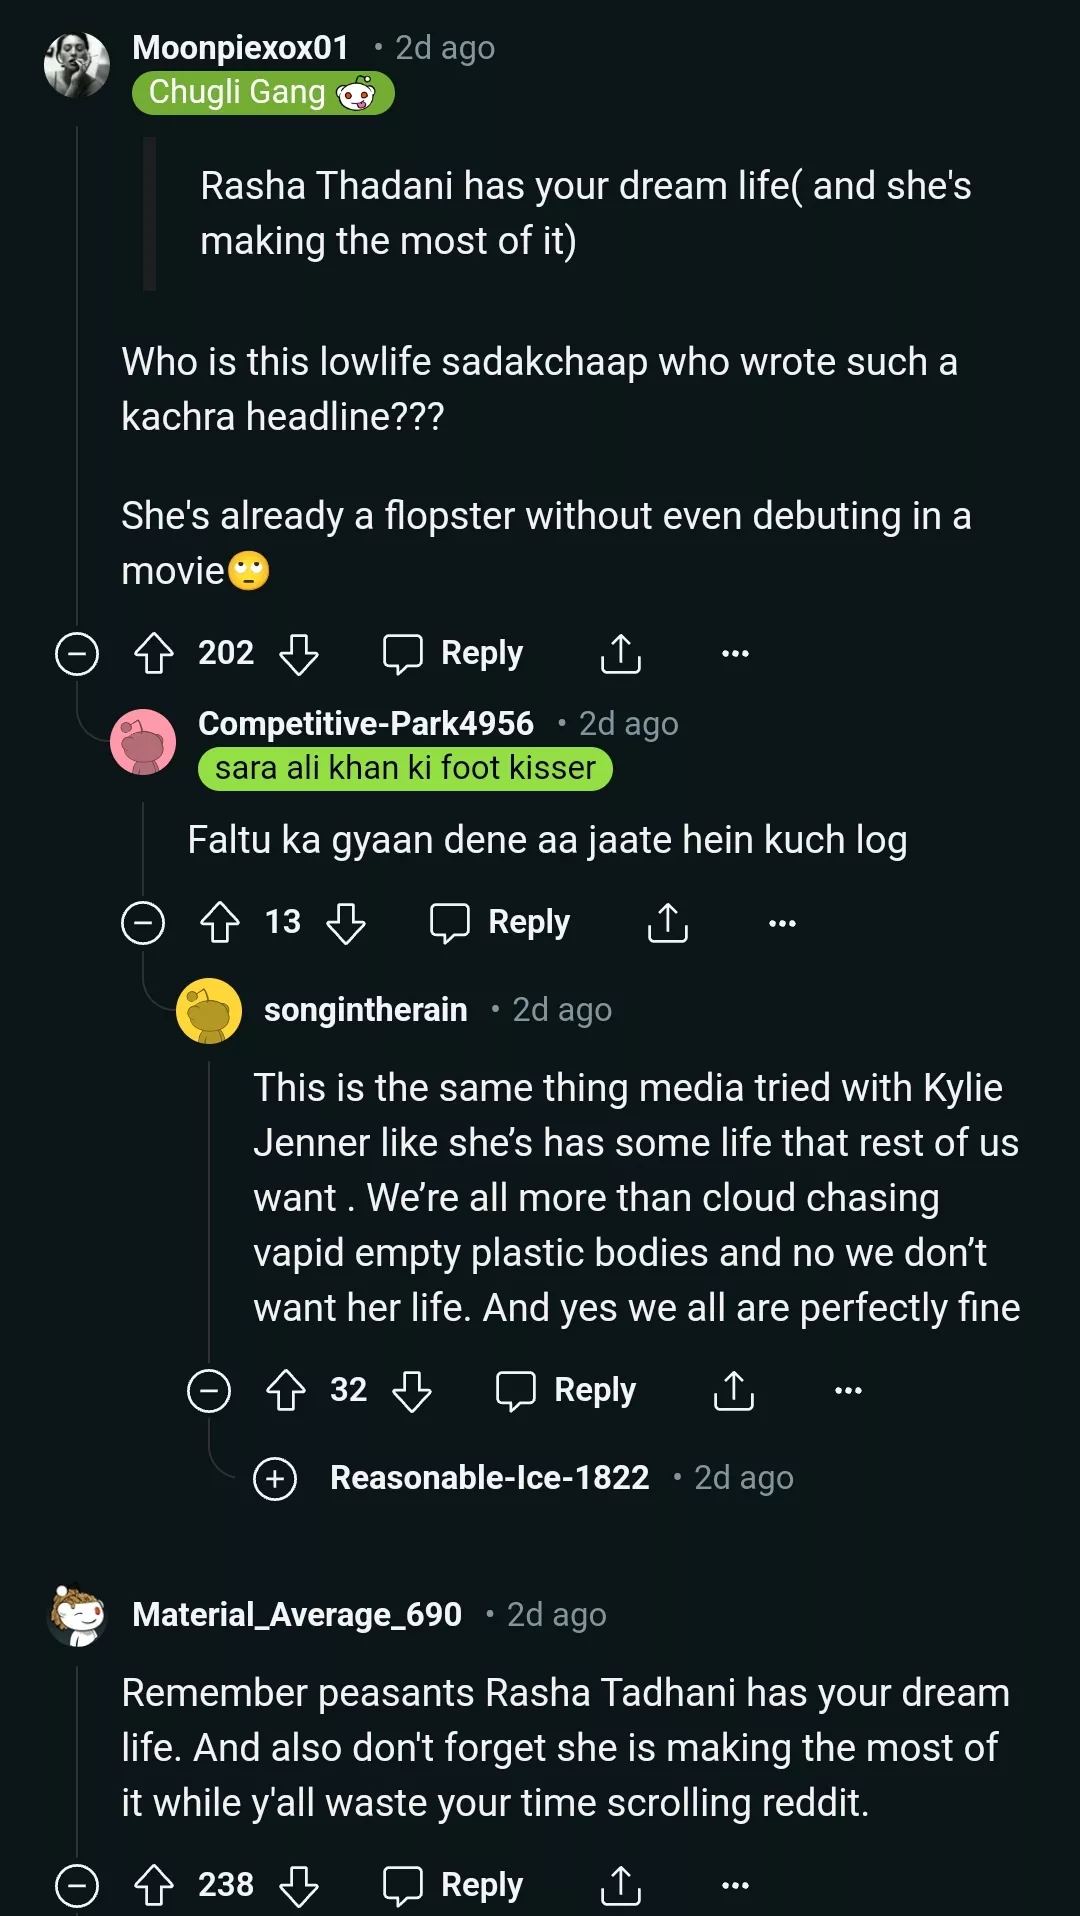This screenshot has height=1916, width=1080.
Task: Open more options on Moonpiexox01's comment
Action: coord(735,654)
